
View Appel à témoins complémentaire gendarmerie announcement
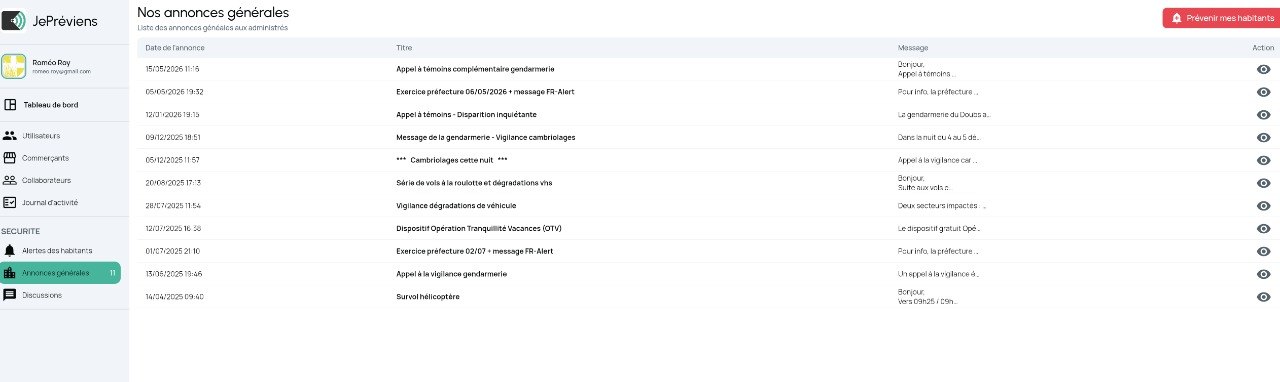pos(1263,69)
